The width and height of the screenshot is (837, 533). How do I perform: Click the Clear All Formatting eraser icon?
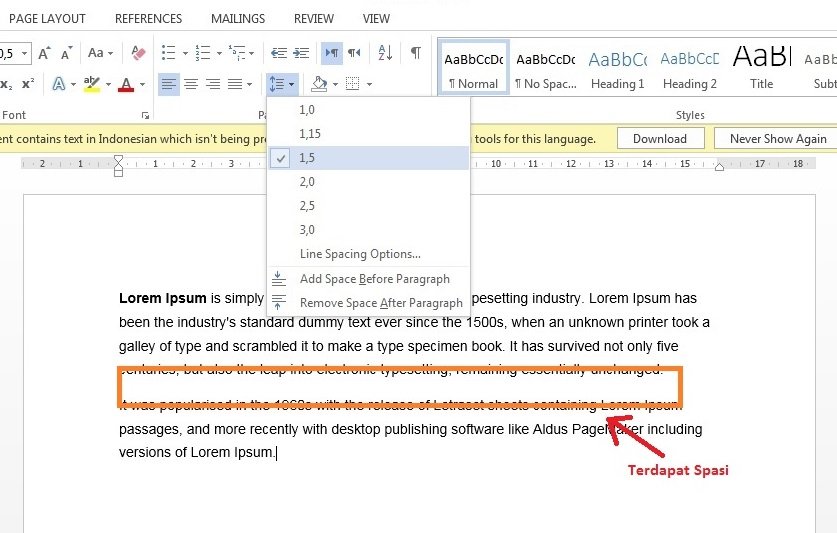[139, 53]
